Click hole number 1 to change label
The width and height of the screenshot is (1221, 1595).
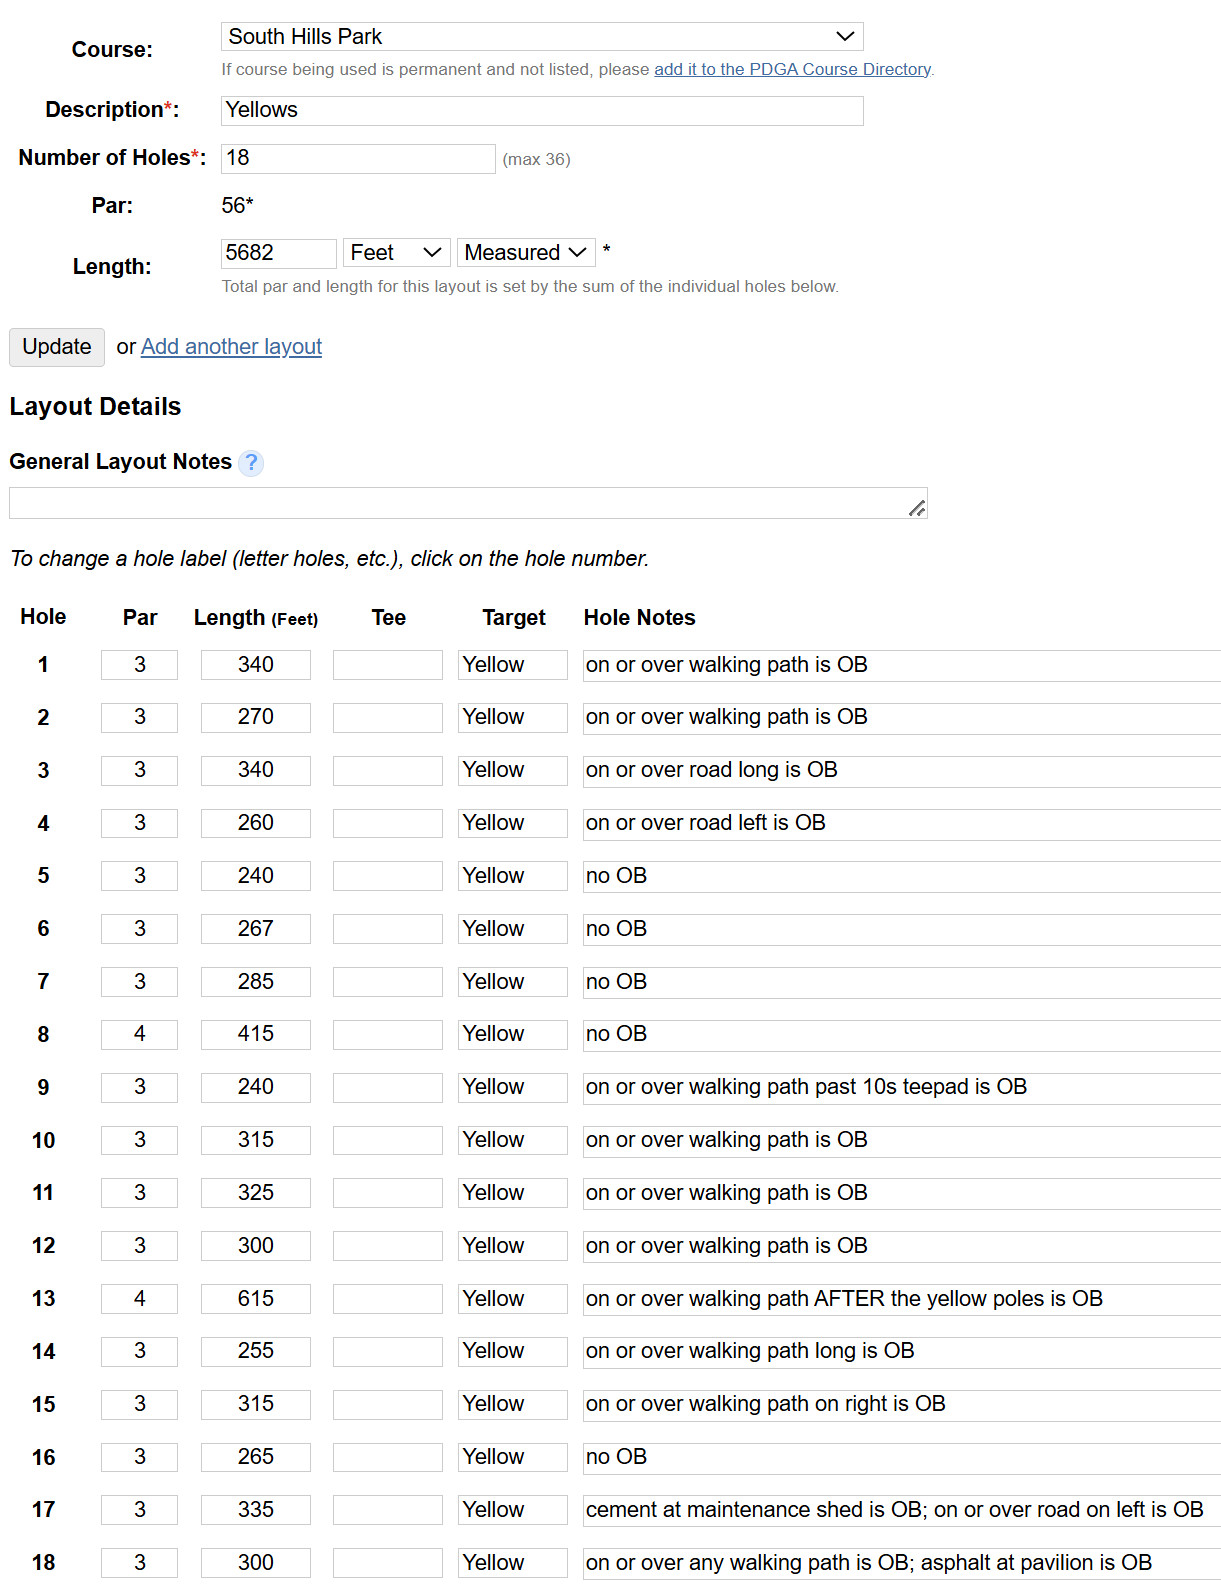pos(43,665)
